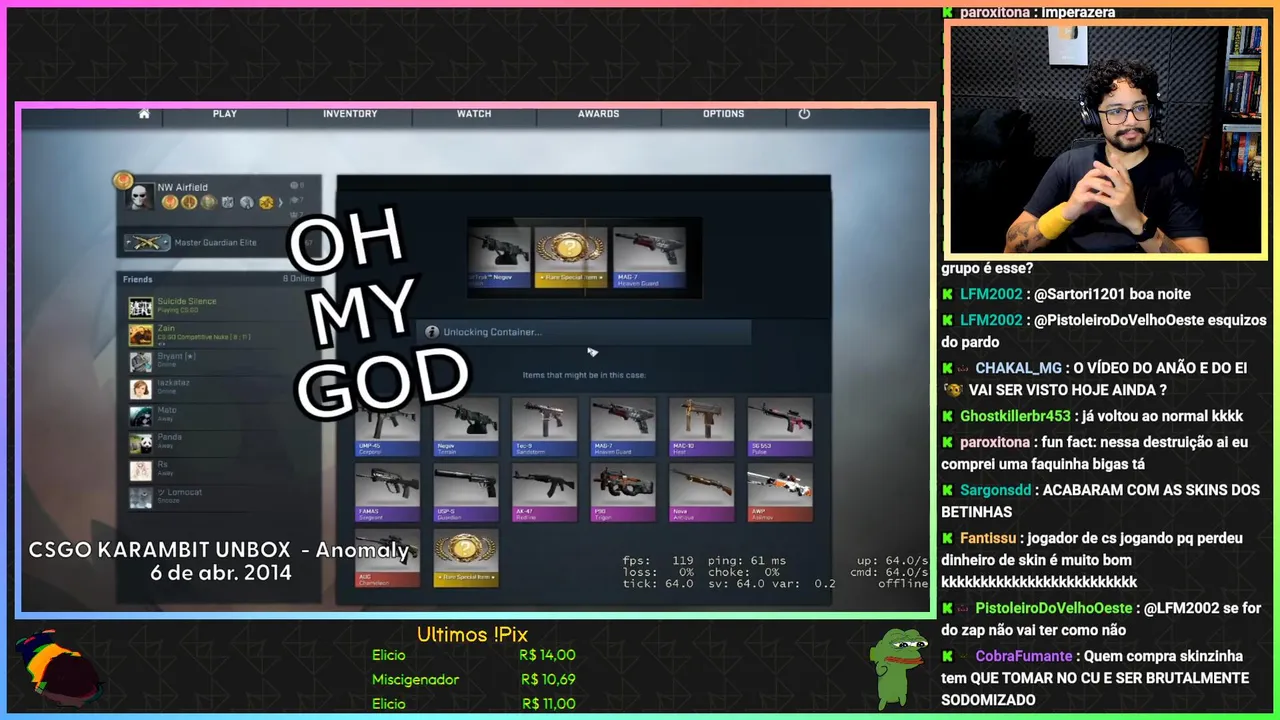This screenshot has height=720, width=1280.
Task: Open the AWARDS menu
Action: (x=598, y=114)
